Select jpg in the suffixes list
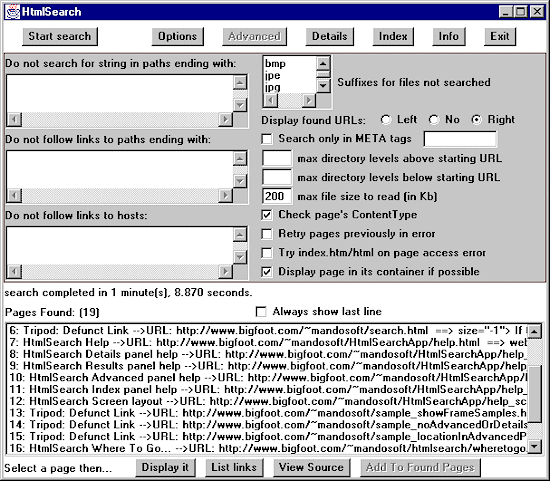This screenshot has width=551, height=482. click(x=290, y=87)
